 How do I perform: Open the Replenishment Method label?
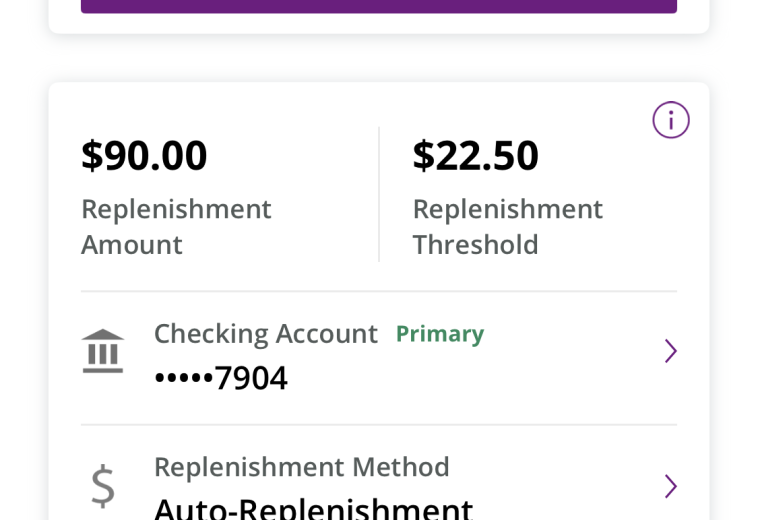[x=302, y=467]
